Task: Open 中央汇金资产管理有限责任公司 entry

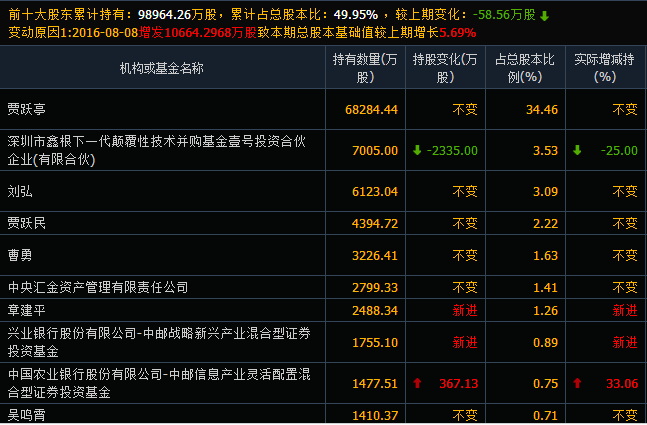Action: (x=97, y=288)
